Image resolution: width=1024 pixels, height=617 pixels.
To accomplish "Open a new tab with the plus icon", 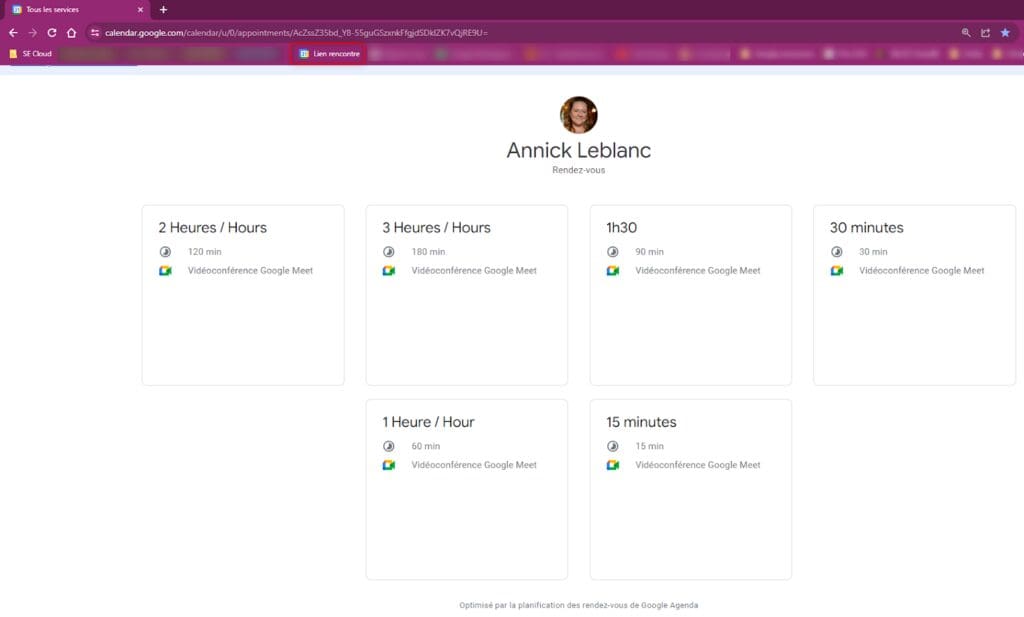I will click(163, 10).
